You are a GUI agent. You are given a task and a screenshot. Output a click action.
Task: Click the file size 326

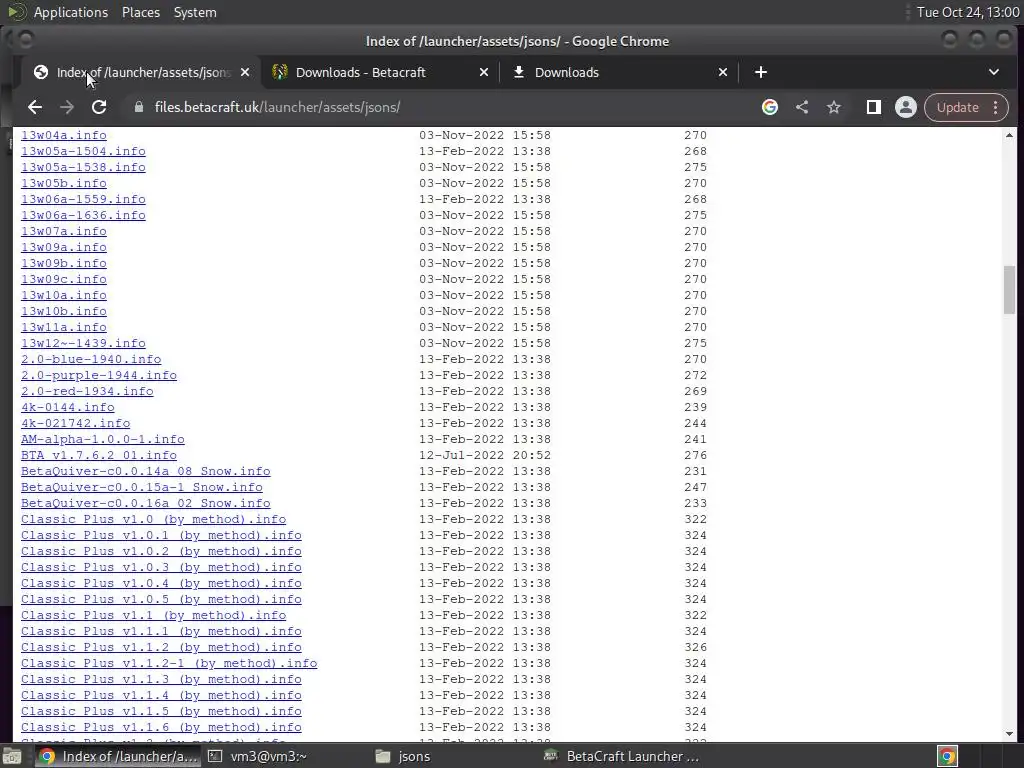click(696, 647)
